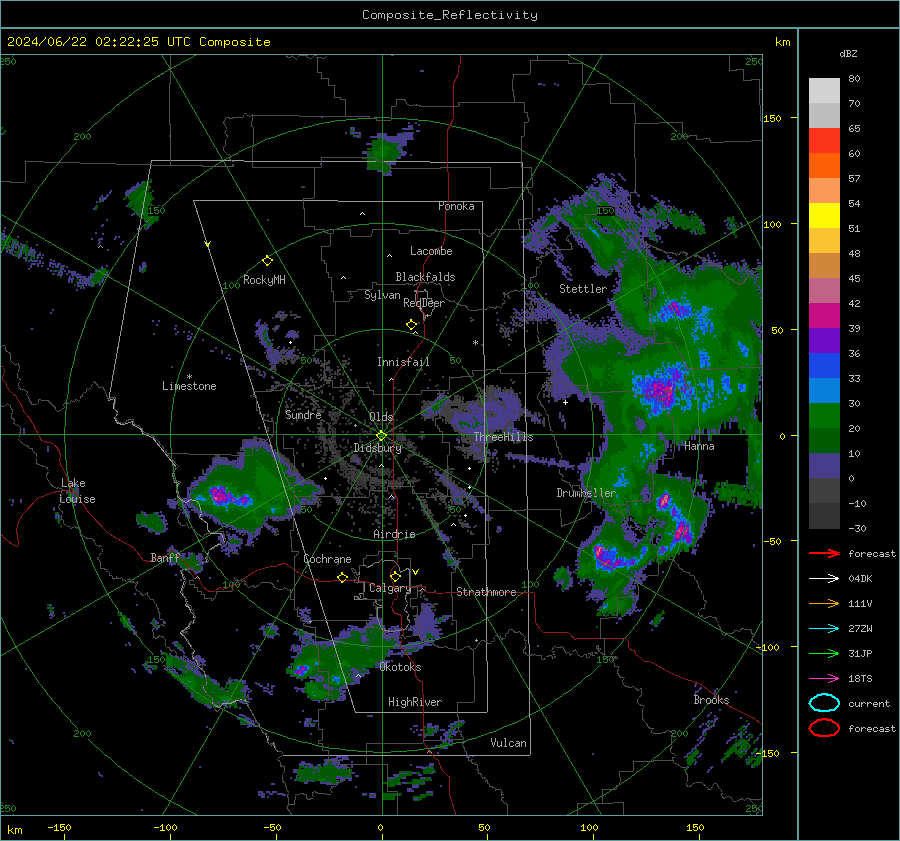Click the green 31JP arrow legend icon
Image resolution: width=900 pixels, height=841 pixels.
pos(824,653)
